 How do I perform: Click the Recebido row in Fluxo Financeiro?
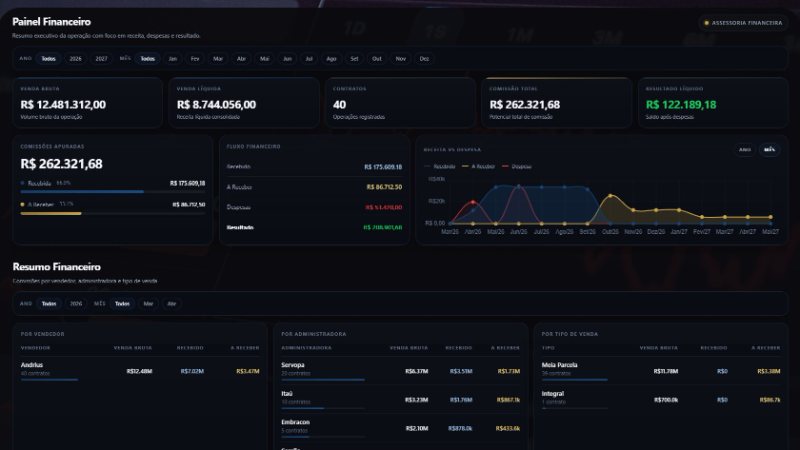click(x=314, y=167)
